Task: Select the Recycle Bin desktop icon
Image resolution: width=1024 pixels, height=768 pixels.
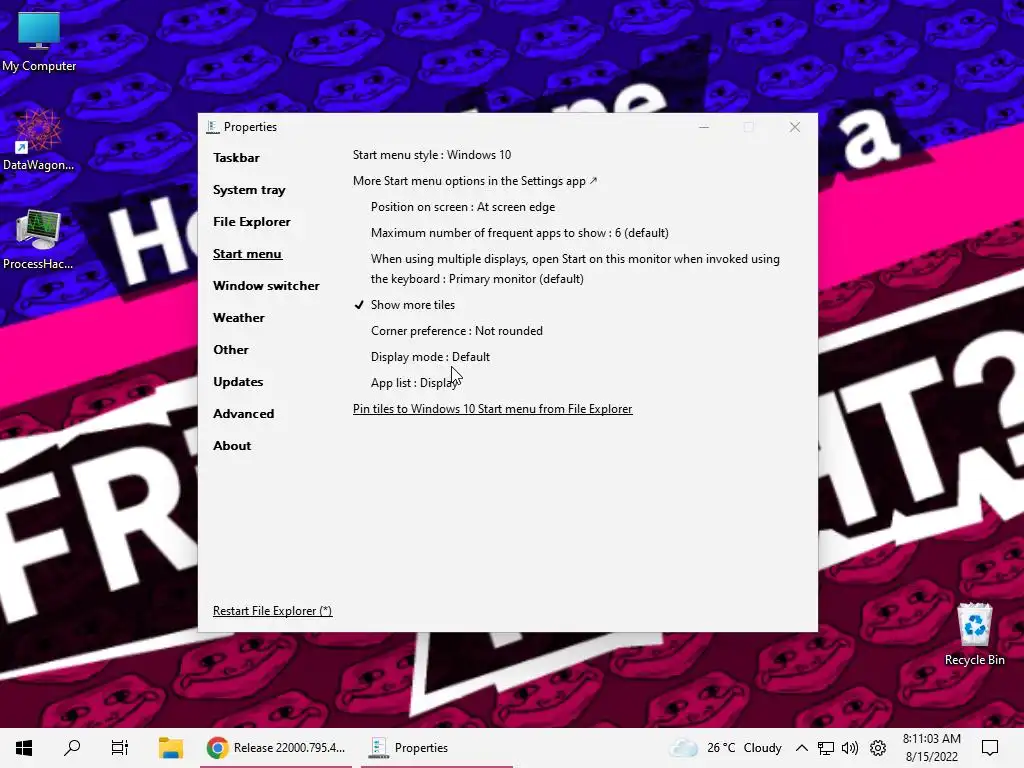Action: point(974,634)
